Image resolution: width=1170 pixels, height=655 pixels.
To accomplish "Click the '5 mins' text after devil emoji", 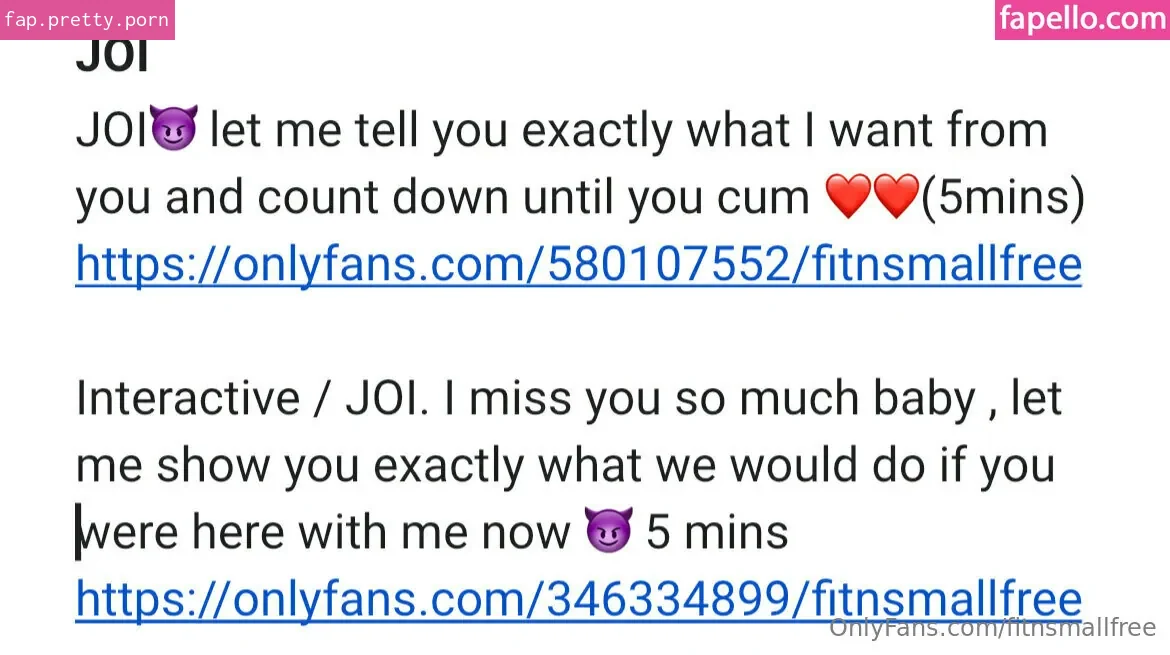I will tap(717, 532).
